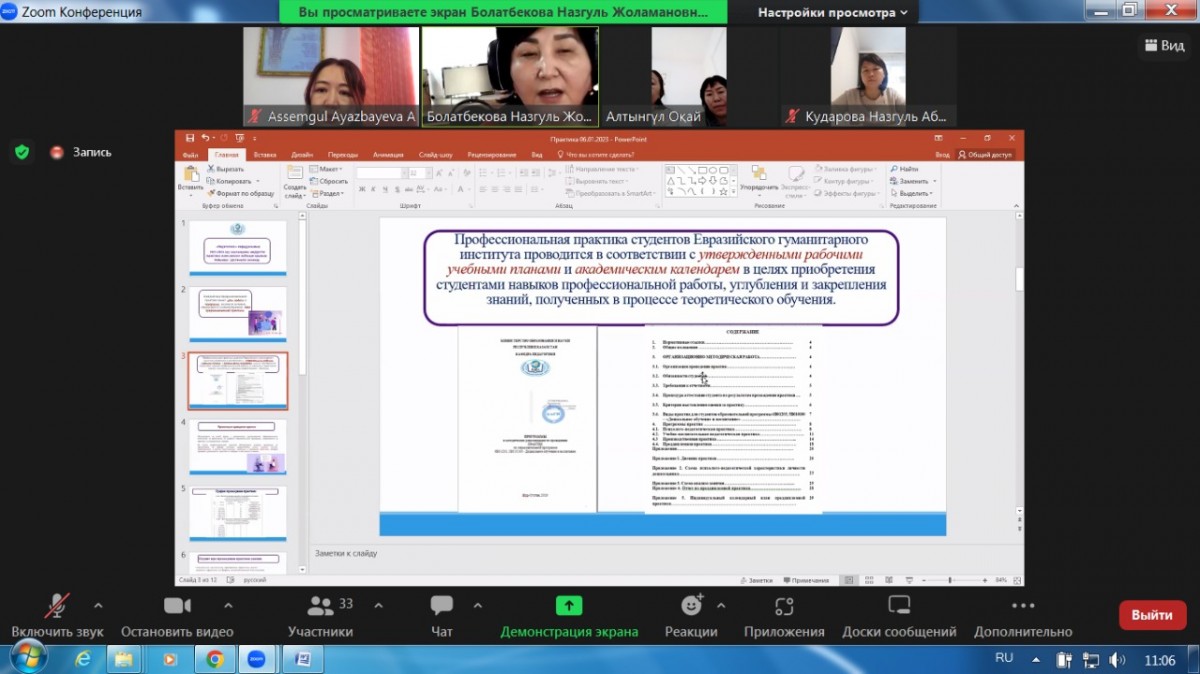Click the Вид view button
The height and width of the screenshot is (674, 1200).
pyautogui.click(x=1164, y=46)
